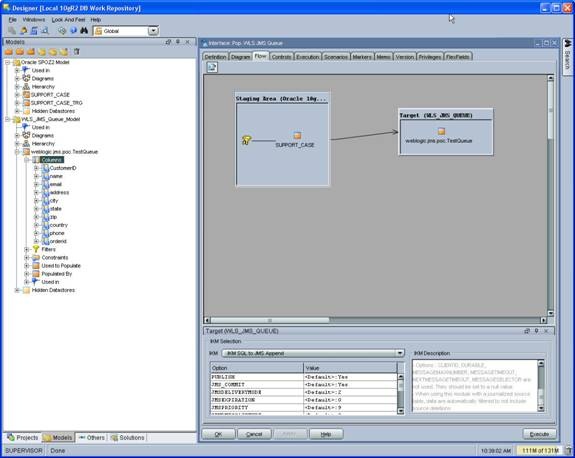The height and width of the screenshot is (458, 575).
Task: Collapse the WLS_JMS_Queue_Model node
Action: point(7,119)
